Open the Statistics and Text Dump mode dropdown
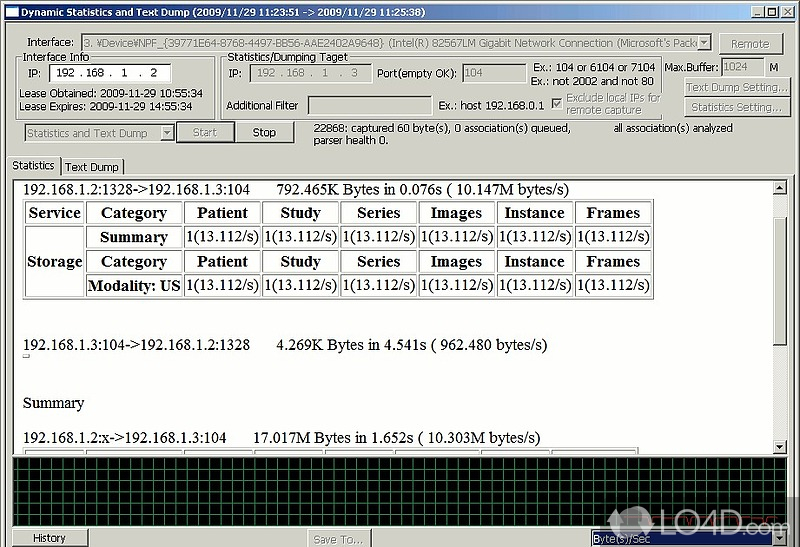Image resolution: width=800 pixels, height=547 pixels. click(x=166, y=133)
